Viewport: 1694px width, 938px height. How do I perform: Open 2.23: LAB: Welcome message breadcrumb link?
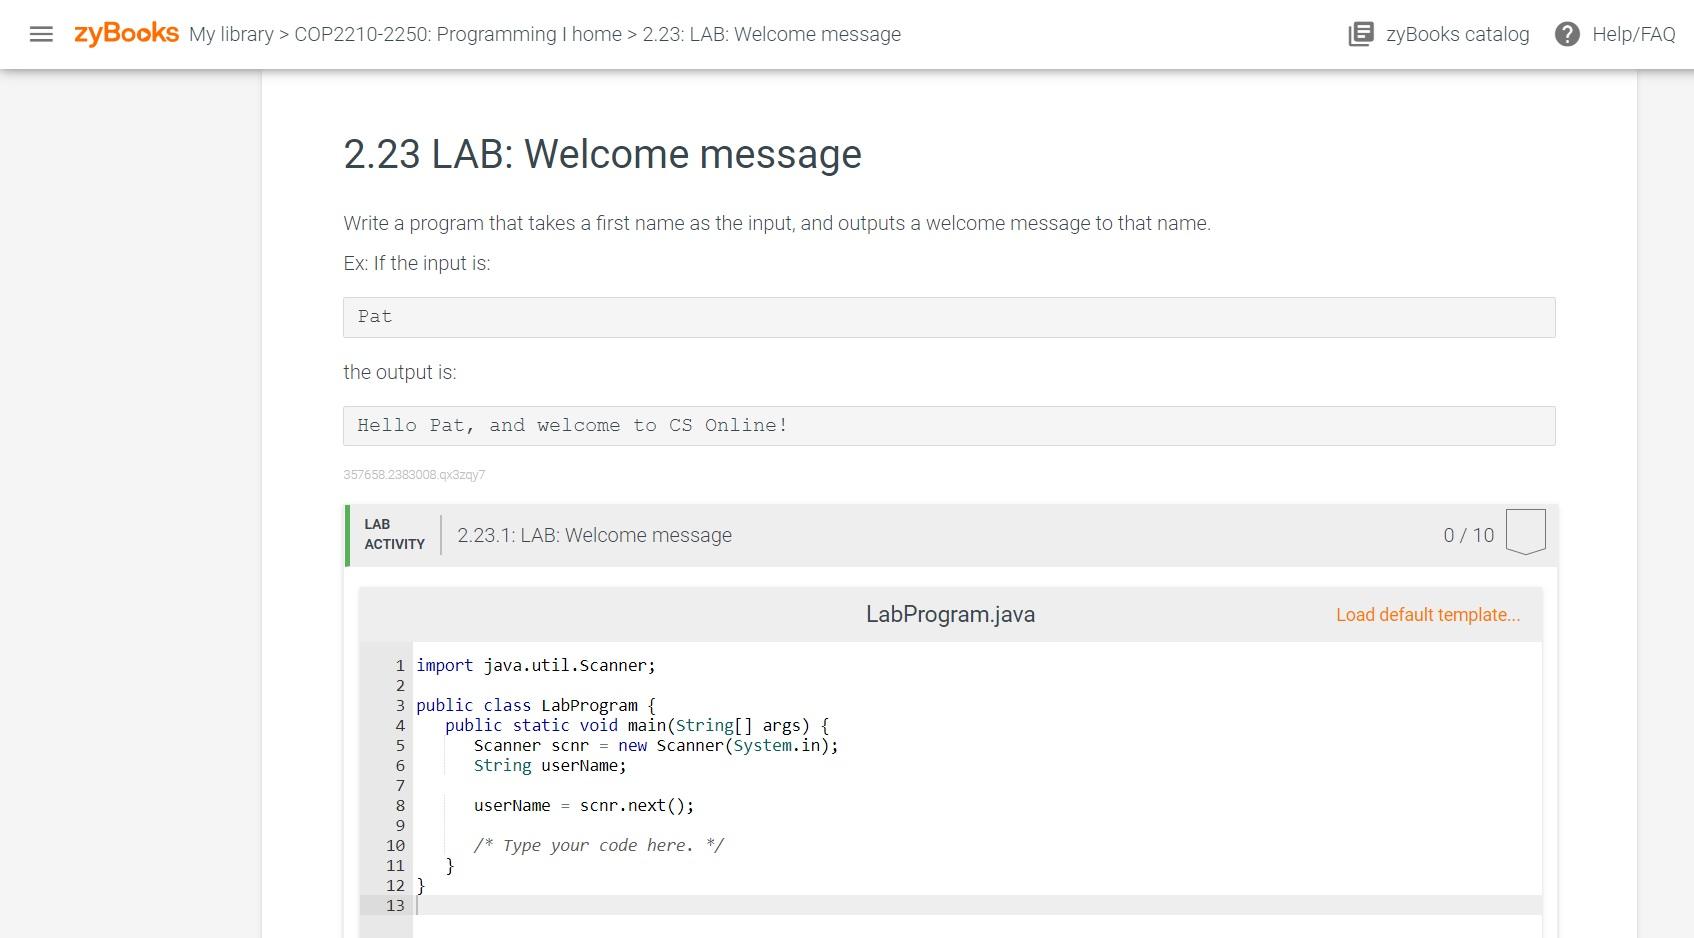click(x=770, y=34)
